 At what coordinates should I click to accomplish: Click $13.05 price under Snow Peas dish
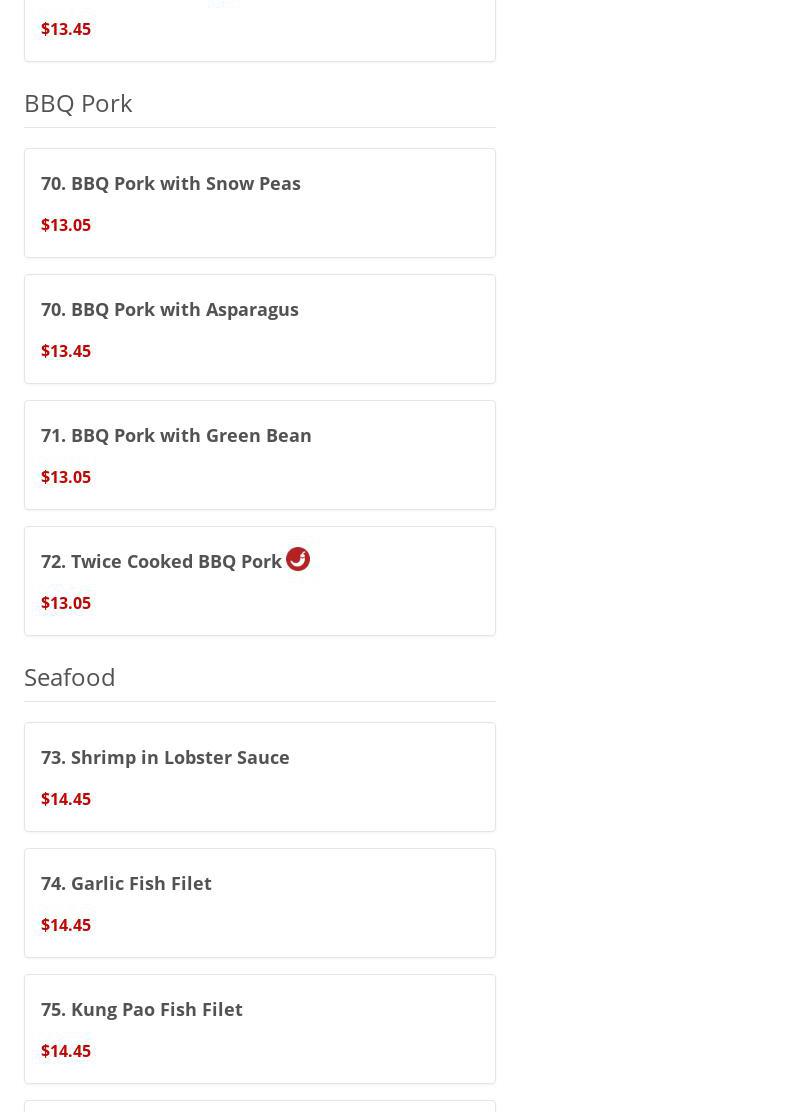coord(66,225)
